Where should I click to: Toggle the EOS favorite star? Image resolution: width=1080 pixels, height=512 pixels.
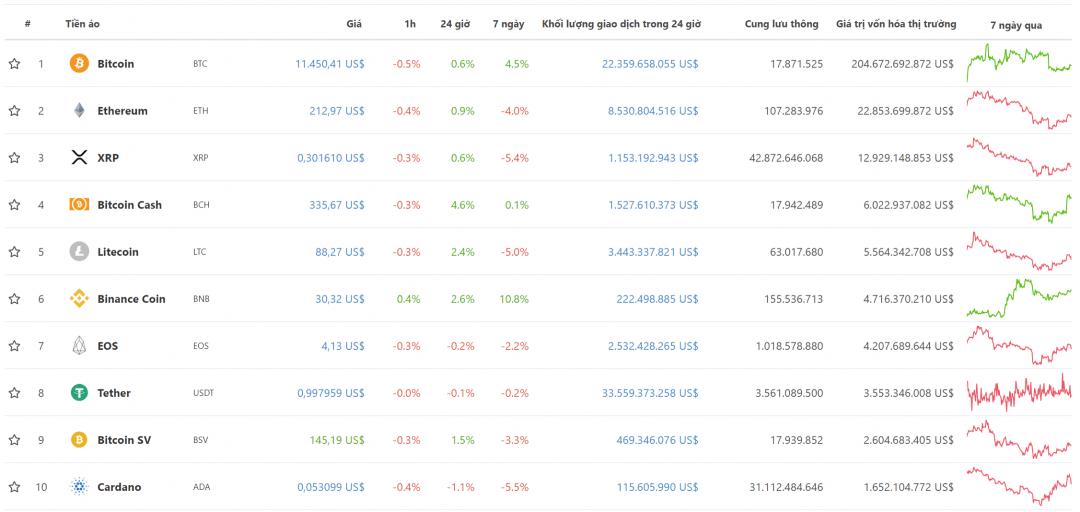pyautogui.click(x=14, y=346)
